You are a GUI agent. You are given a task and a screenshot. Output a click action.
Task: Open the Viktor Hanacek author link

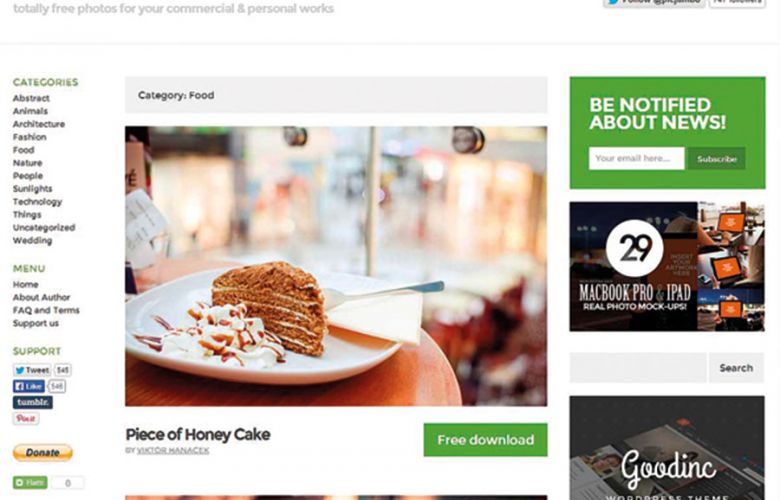tap(173, 450)
